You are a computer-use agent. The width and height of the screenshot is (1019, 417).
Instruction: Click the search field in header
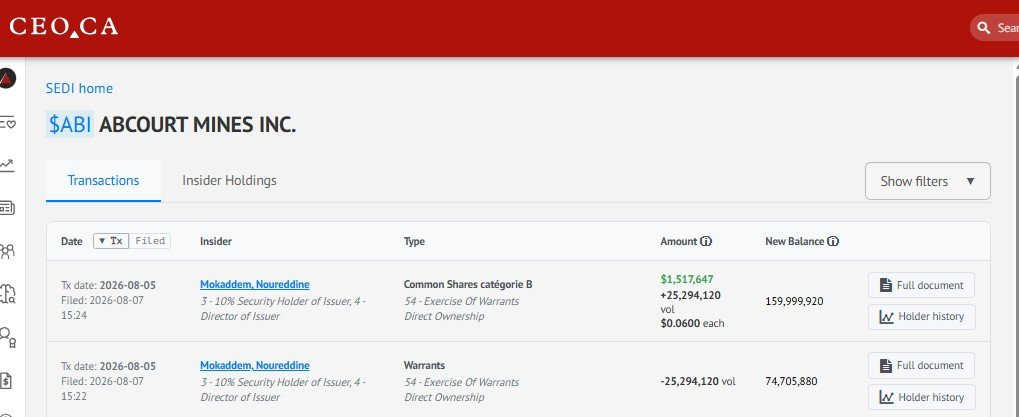click(x=994, y=28)
